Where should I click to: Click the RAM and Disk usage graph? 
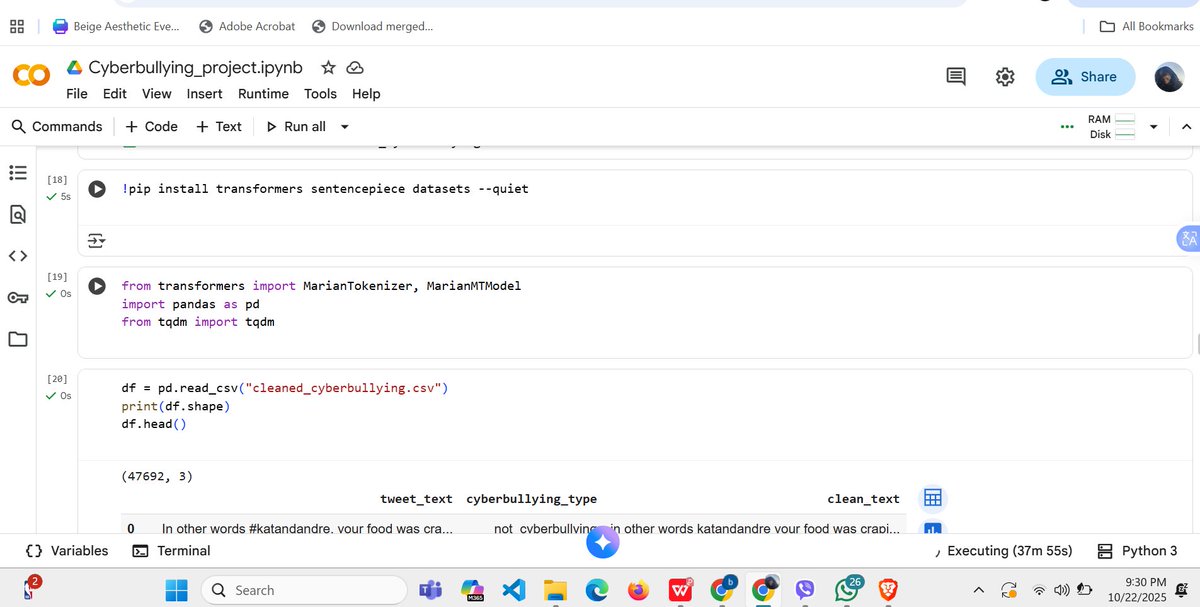[x=1113, y=127]
